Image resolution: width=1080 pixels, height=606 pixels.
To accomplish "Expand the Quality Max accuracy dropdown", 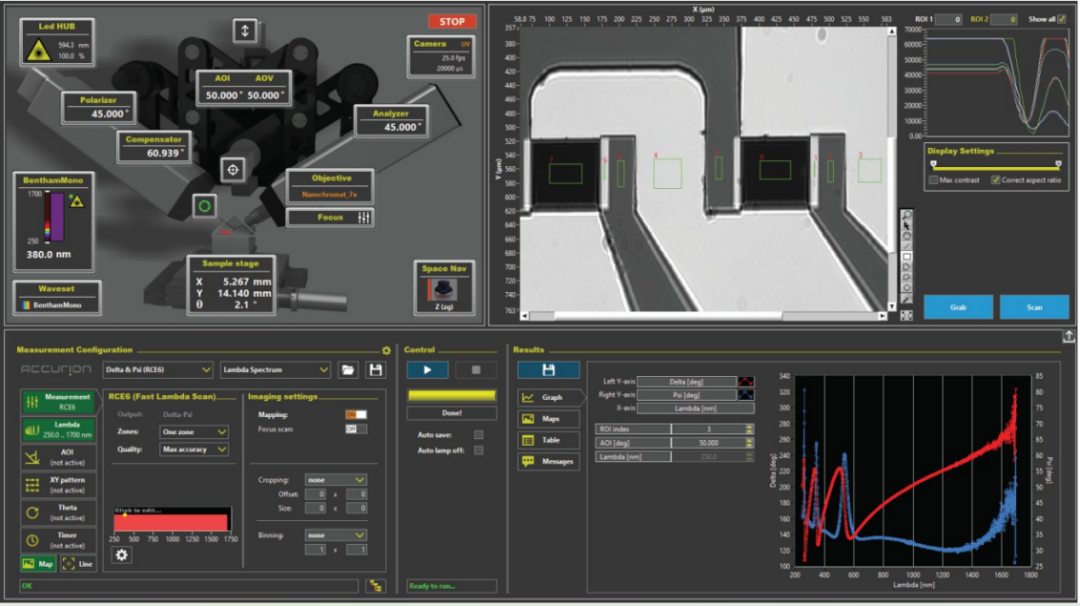I will pyautogui.click(x=194, y=450).
